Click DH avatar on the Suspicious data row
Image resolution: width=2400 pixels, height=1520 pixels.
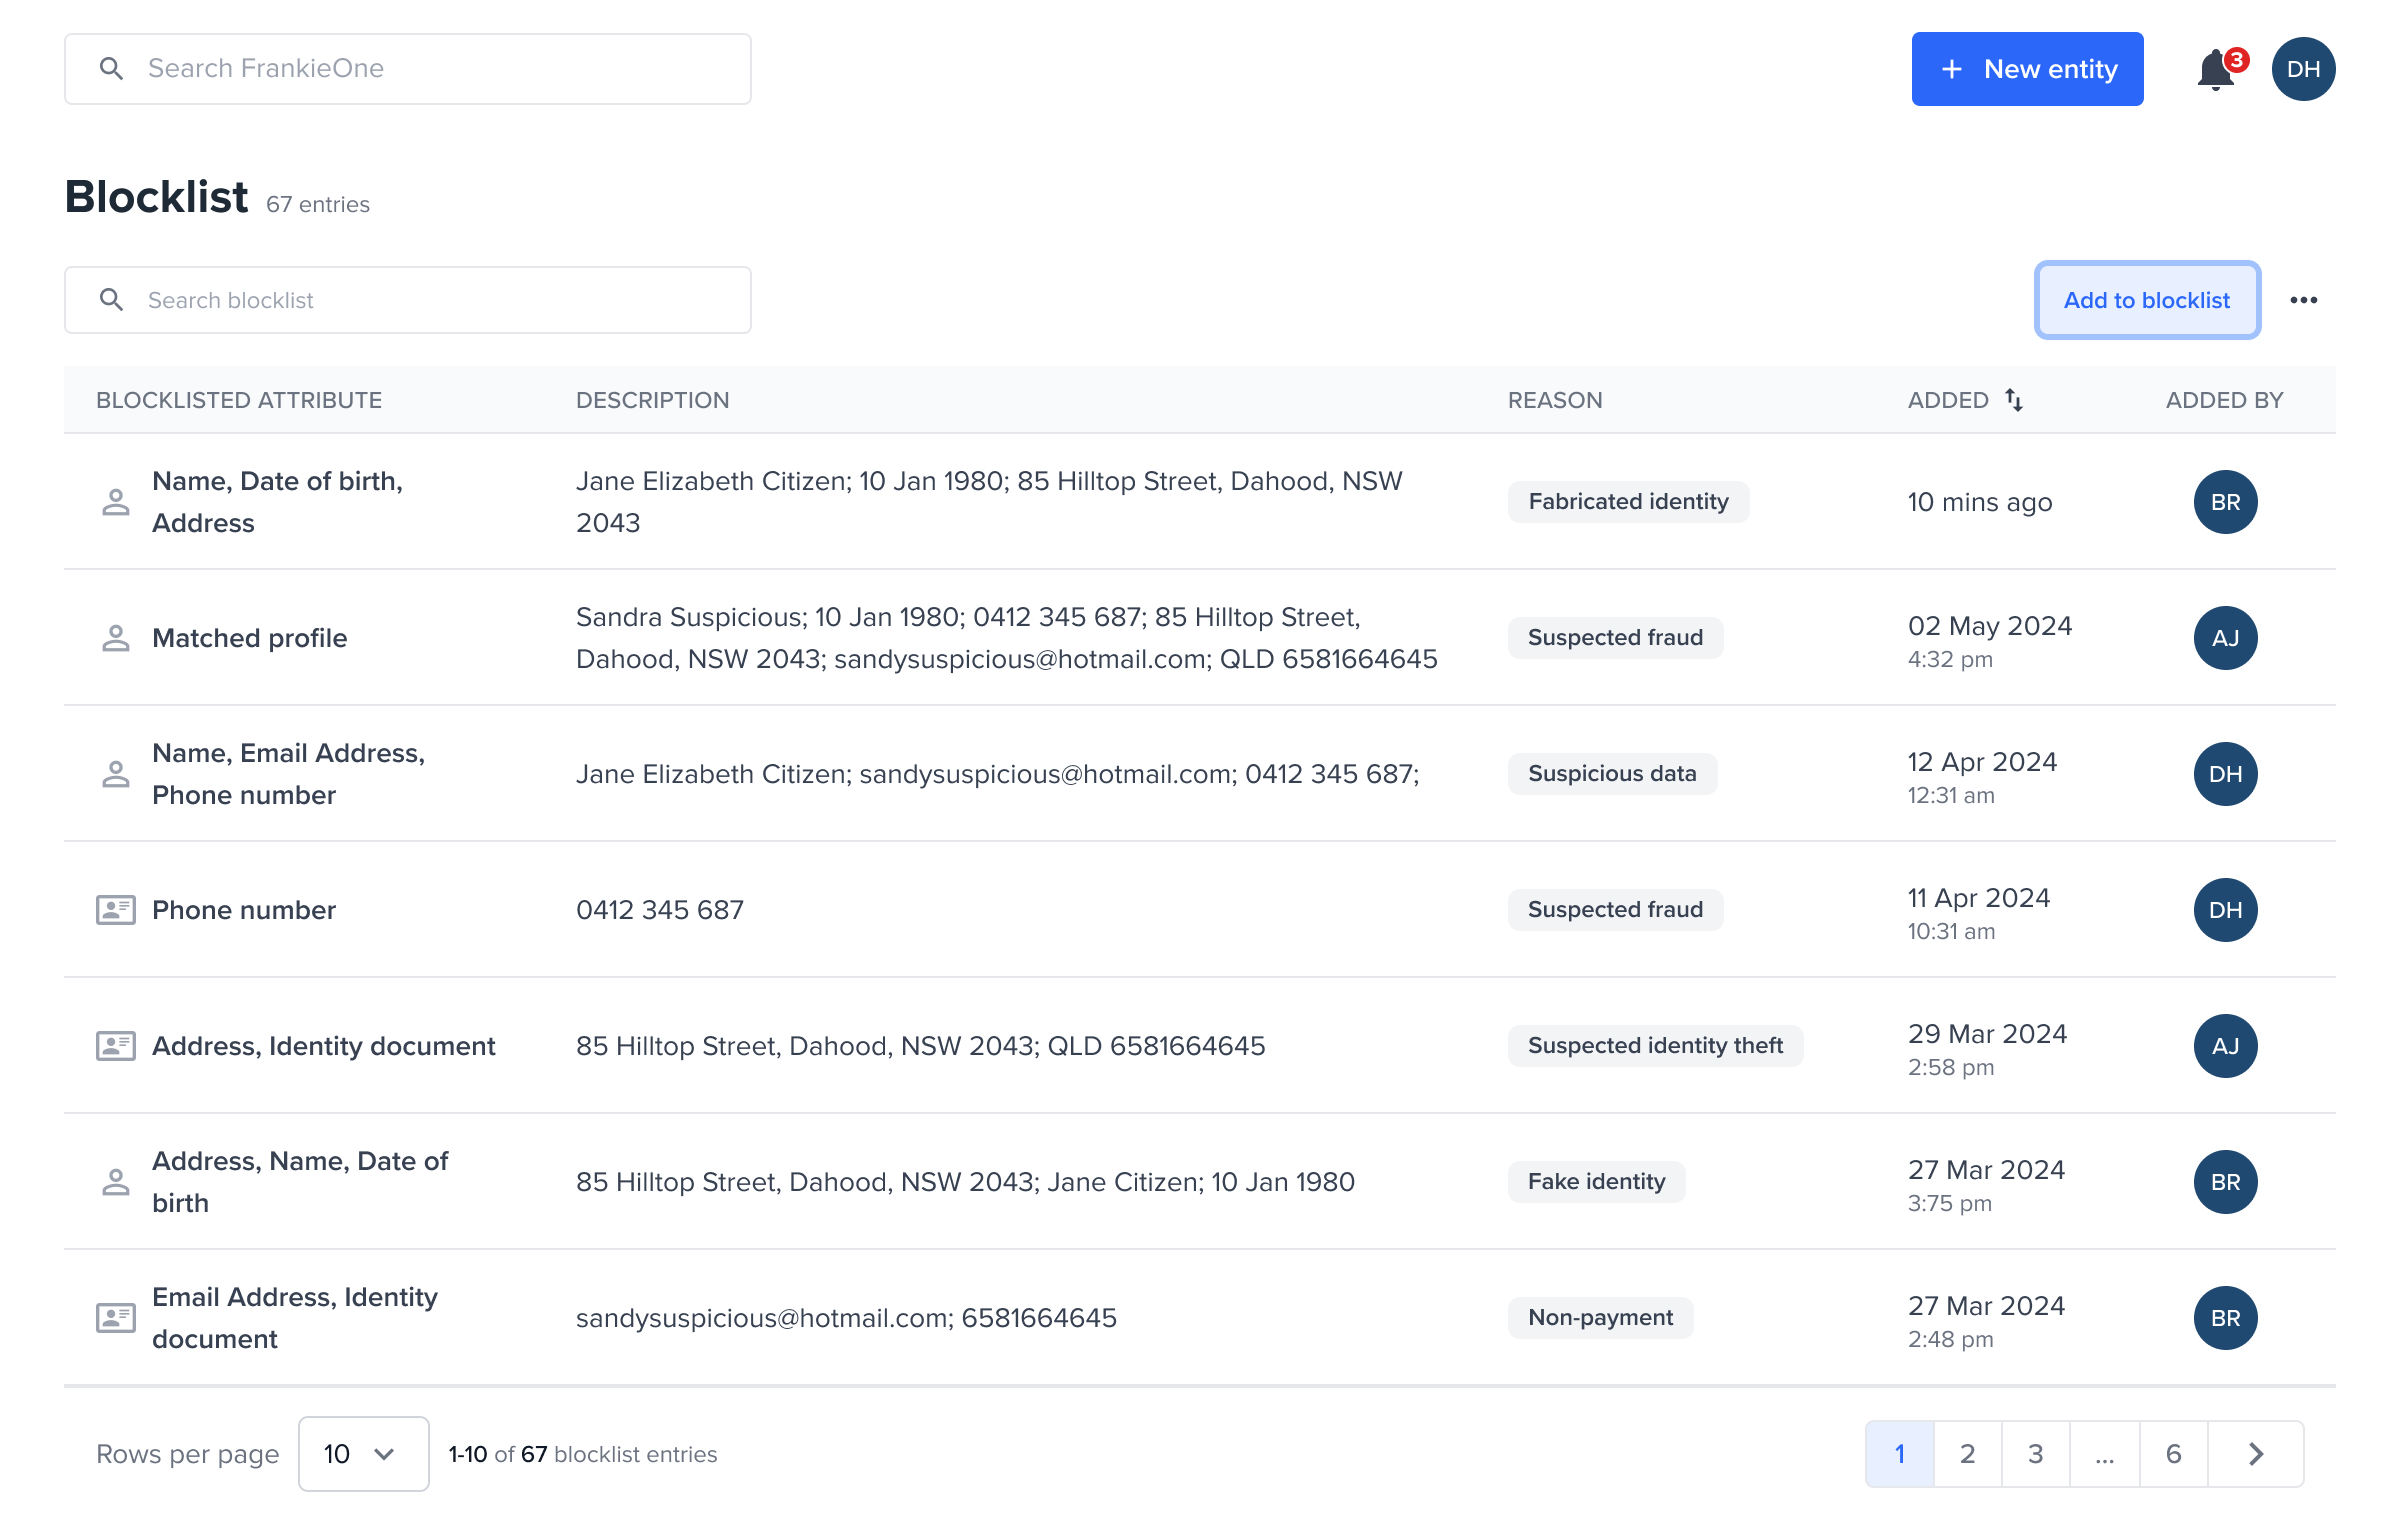tap(2224, 773)
